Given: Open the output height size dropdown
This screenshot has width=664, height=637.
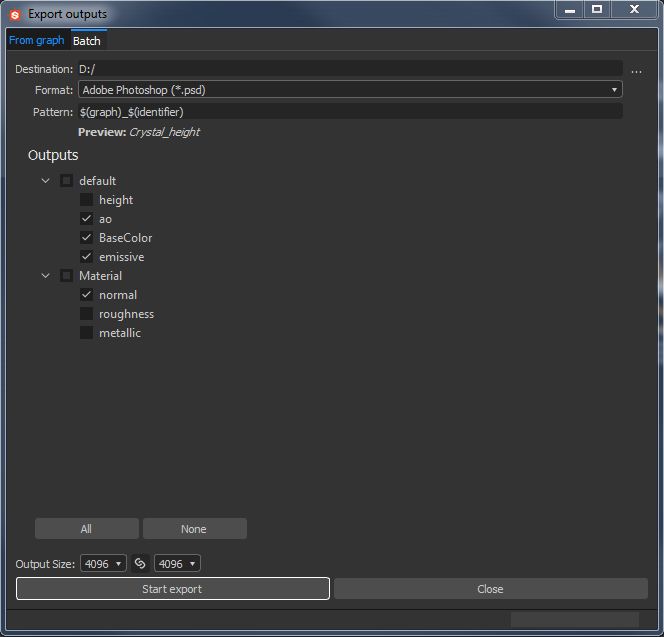Looking at the screenshot, I should (x=177, y=564).
